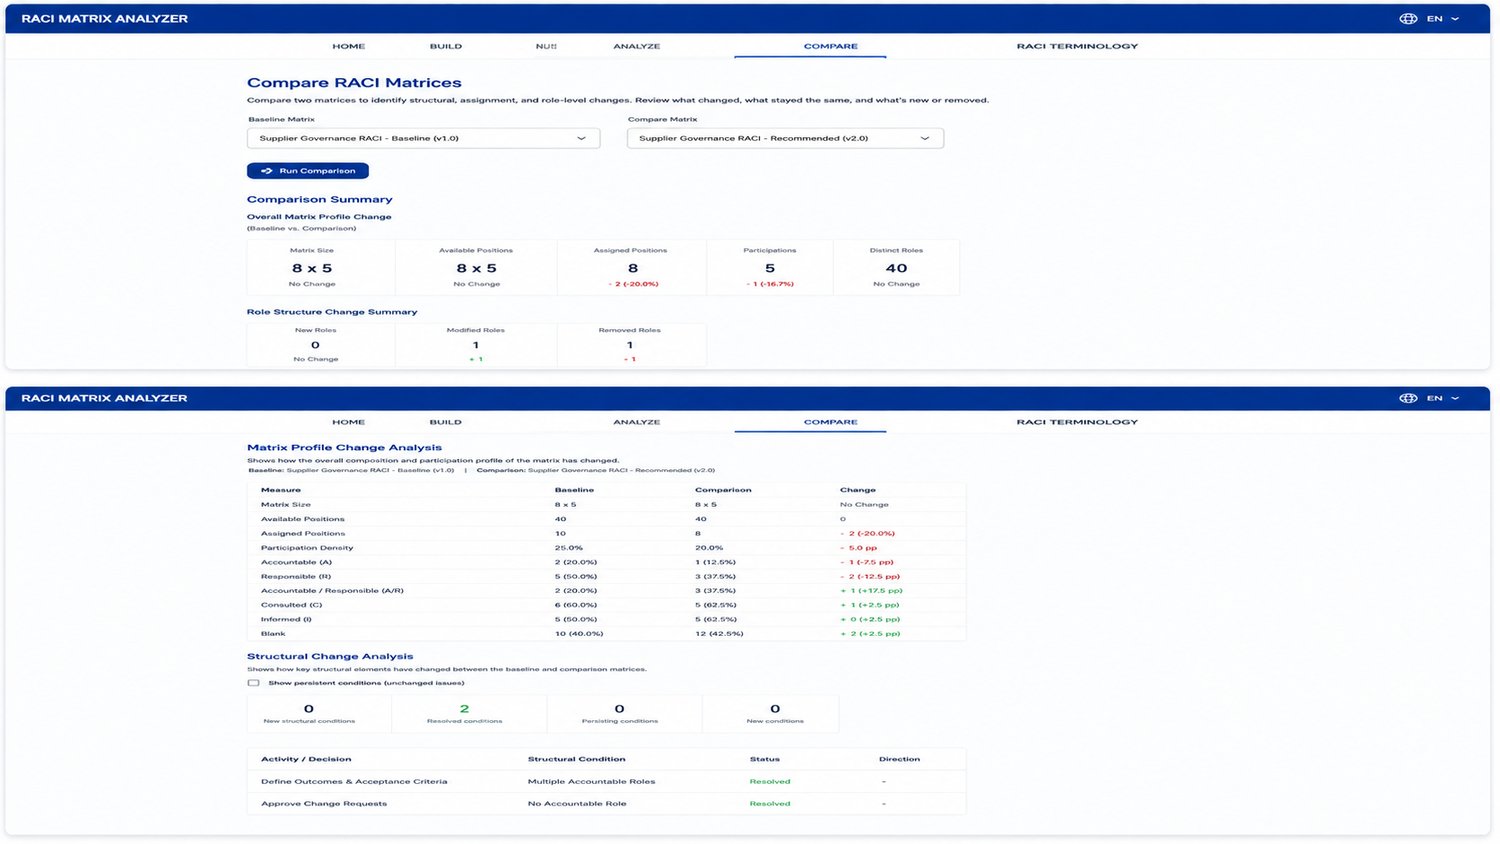Viewport: 1500px width, 844px height.
Task: Click the RACI MATRIX ANALYZER title in upper header
Action: 105,19
